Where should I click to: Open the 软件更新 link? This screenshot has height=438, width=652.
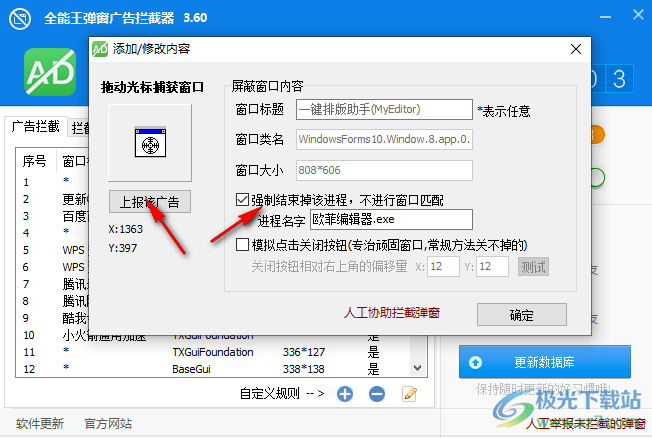(x=40, y=424)
